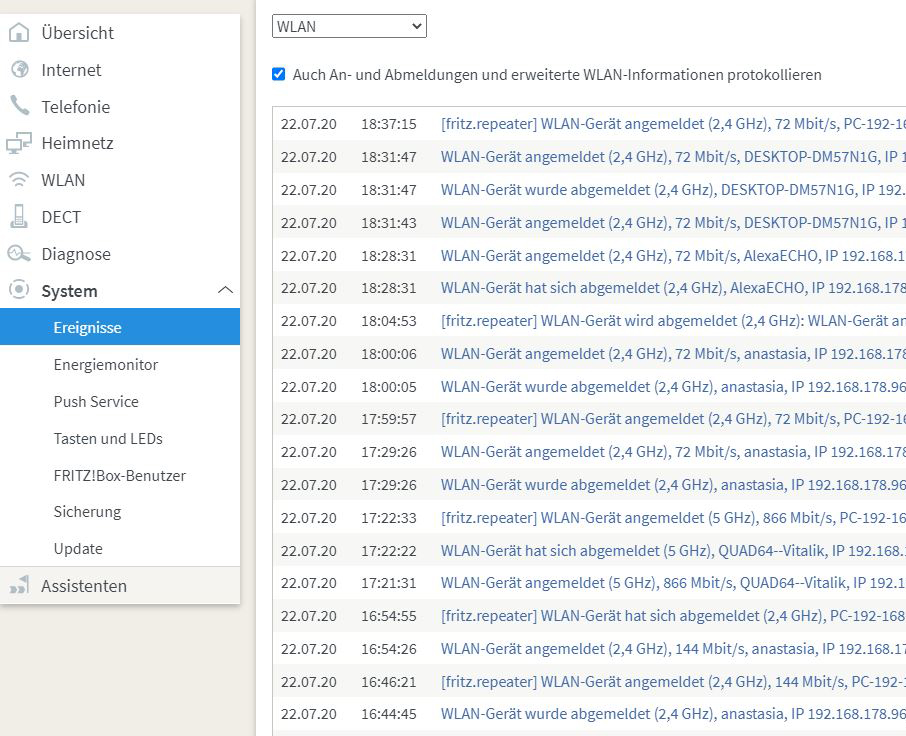Click the Übersicht home icon
The height and width of the screenshot is (736, 906).
(x=19, y=32)
